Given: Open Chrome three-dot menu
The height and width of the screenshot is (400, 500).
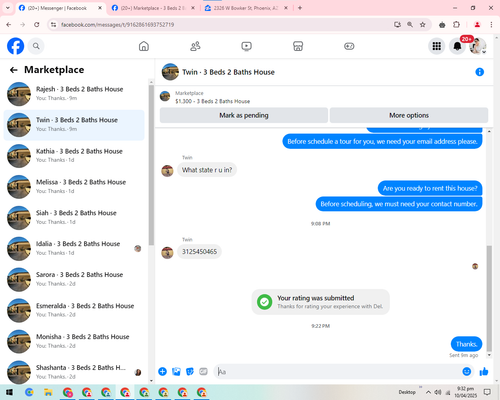Looking at the screenshot, I should pos(491,25).
